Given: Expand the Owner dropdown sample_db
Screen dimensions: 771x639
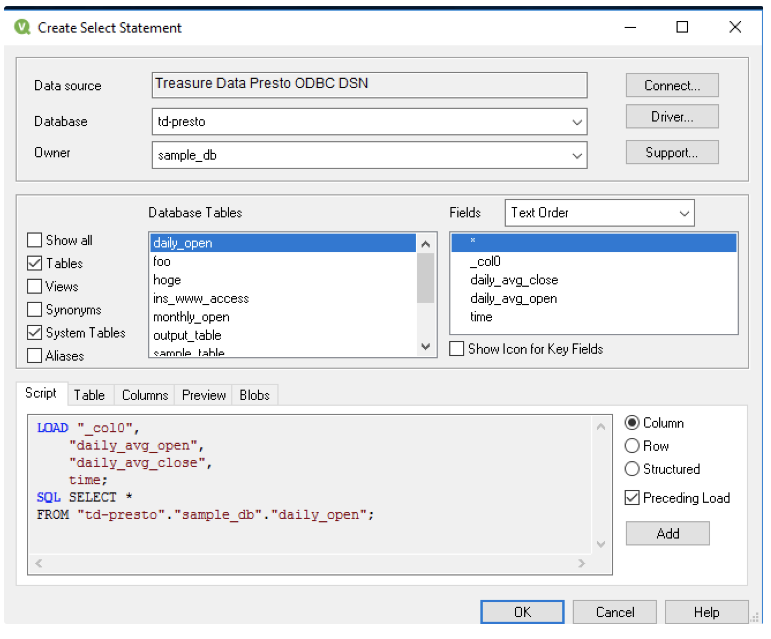Looking at the screenshot, I should (x=577, y=155).
